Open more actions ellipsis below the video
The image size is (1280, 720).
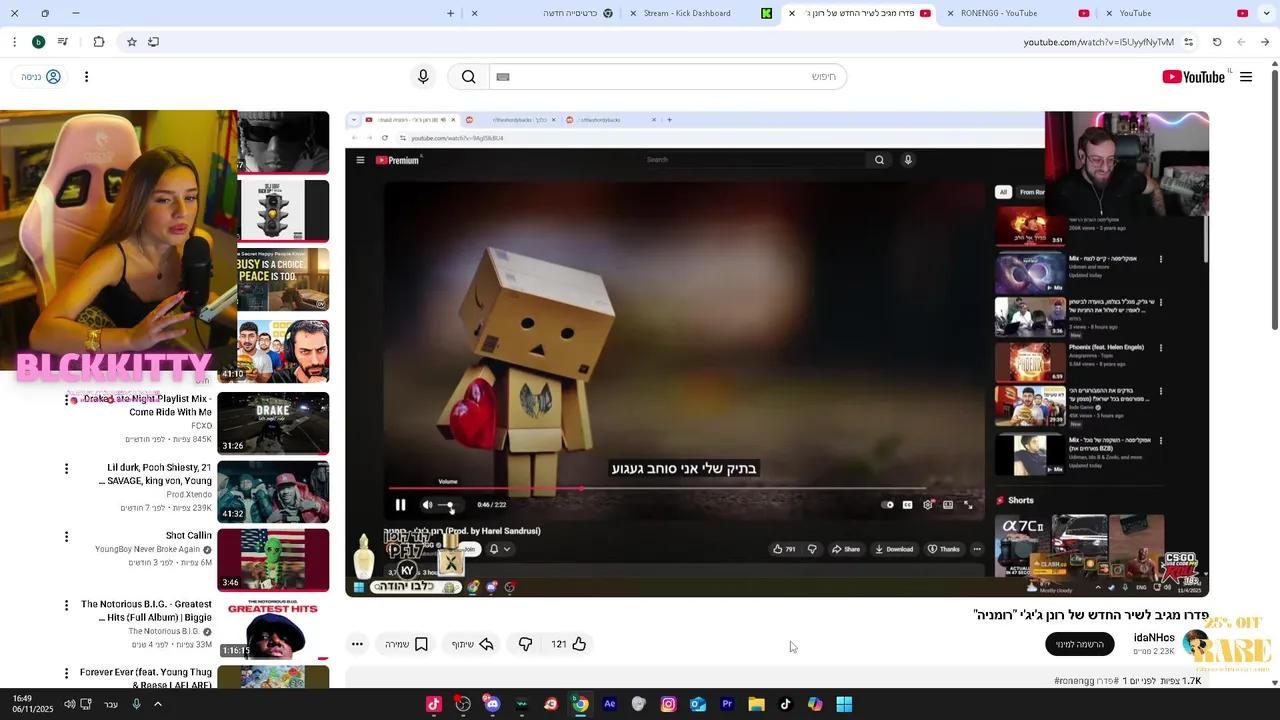tap(357, 644)
